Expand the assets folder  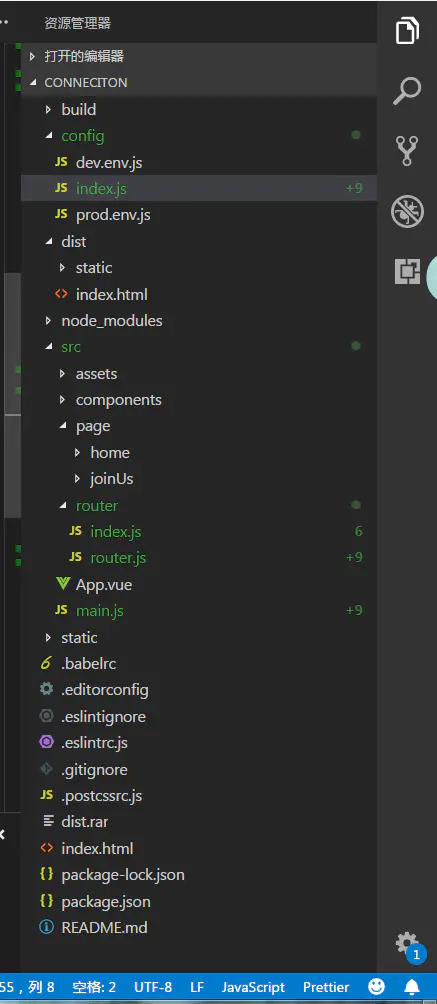[199, 373]
